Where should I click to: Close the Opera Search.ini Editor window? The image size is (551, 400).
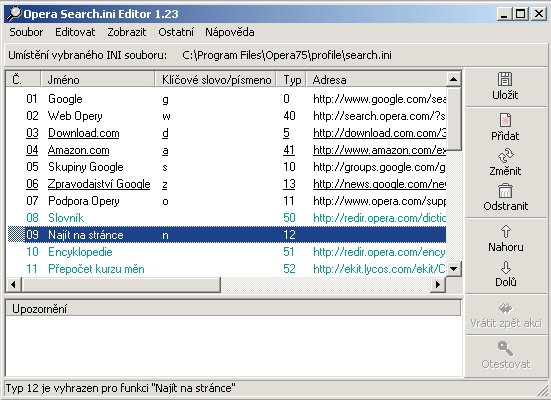click(x=539, y=14)
